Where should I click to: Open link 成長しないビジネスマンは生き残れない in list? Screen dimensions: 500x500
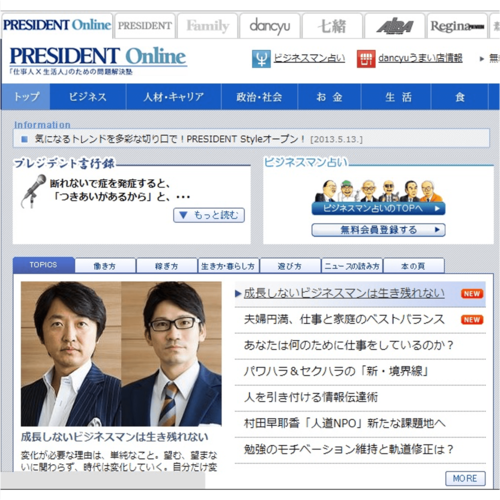click(x=344, y=293)
